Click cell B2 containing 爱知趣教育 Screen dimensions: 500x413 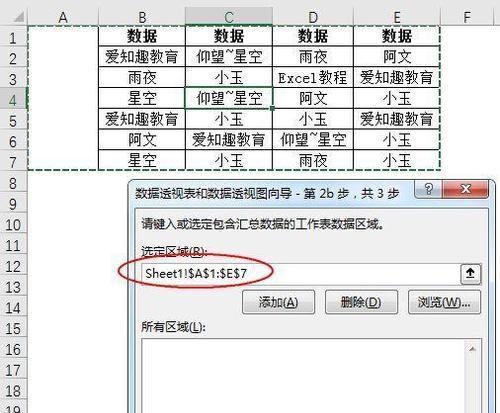[x=142, y=57]
